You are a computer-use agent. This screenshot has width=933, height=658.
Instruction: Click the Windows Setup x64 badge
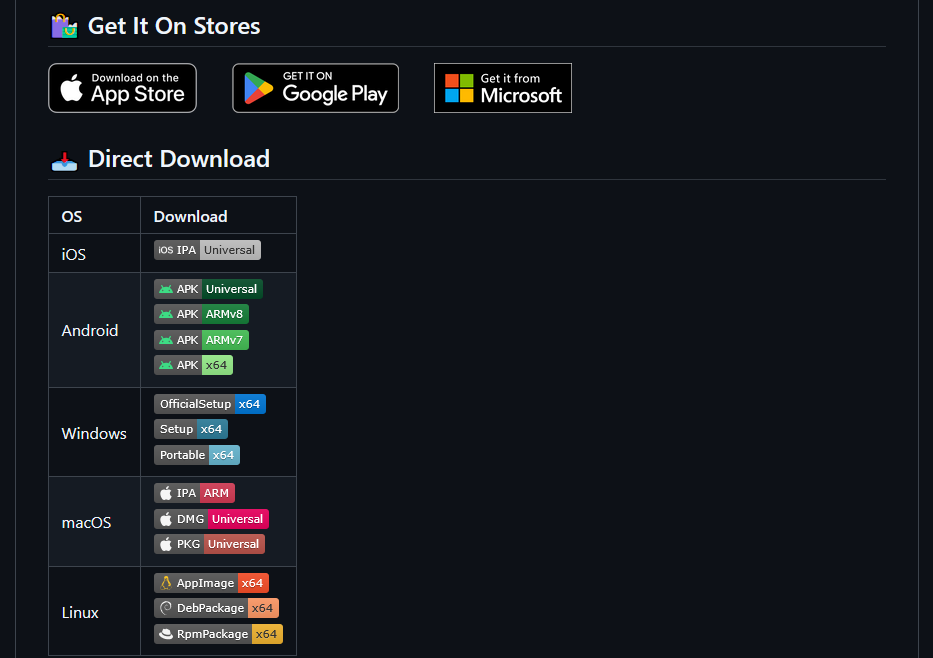pos(191,429)
